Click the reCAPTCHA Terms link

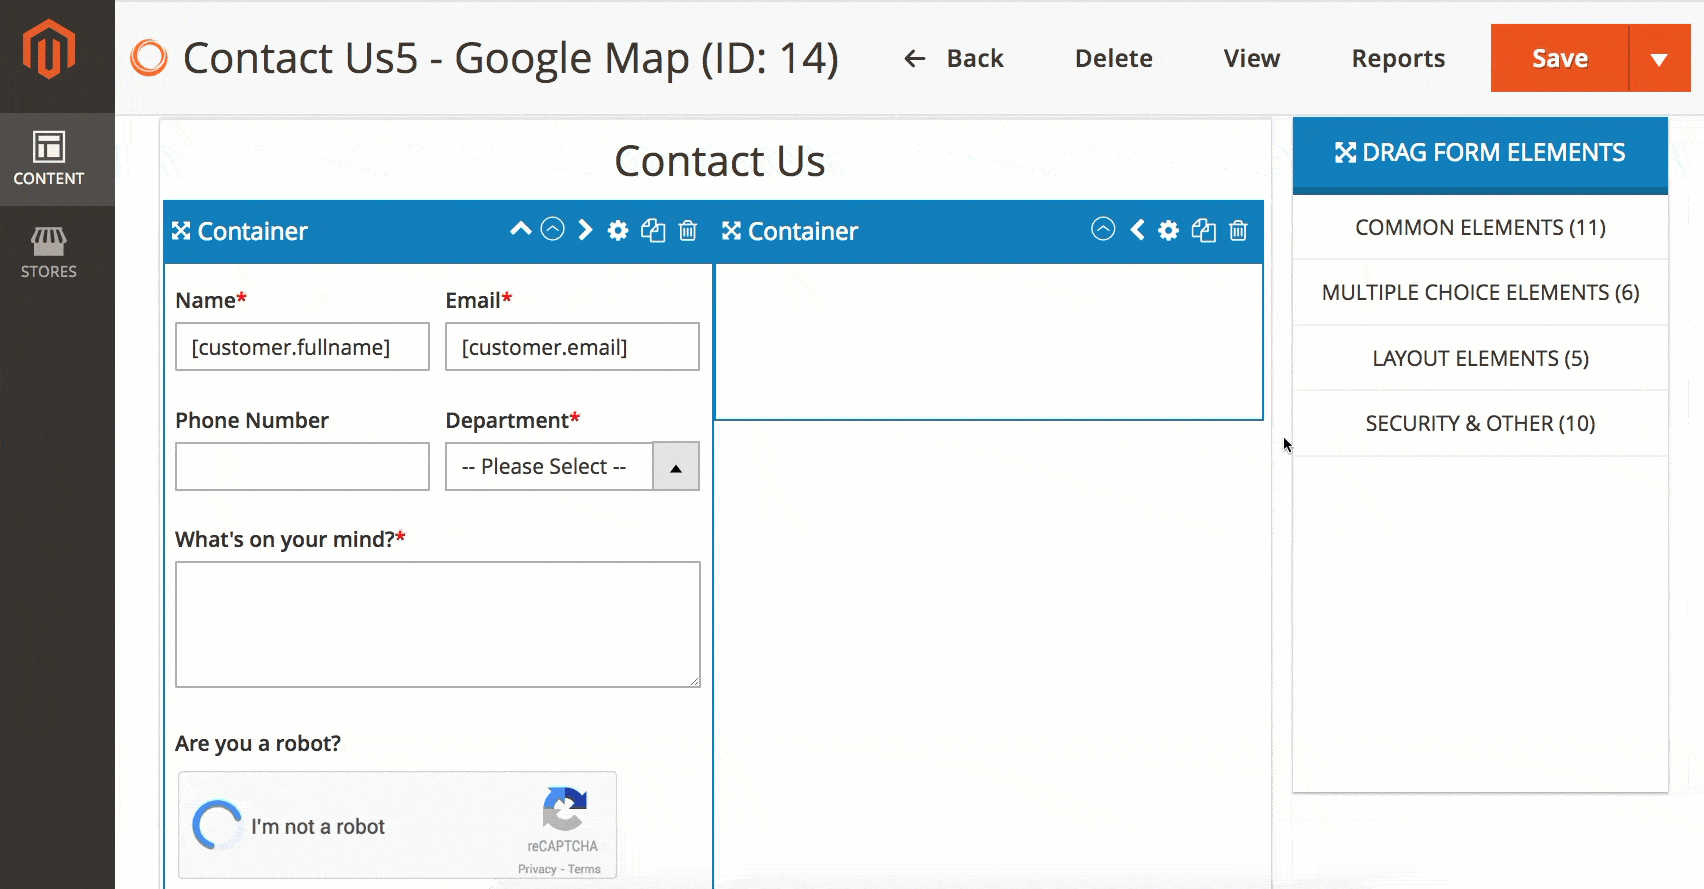pyautogui.click(x=584, y=869)
